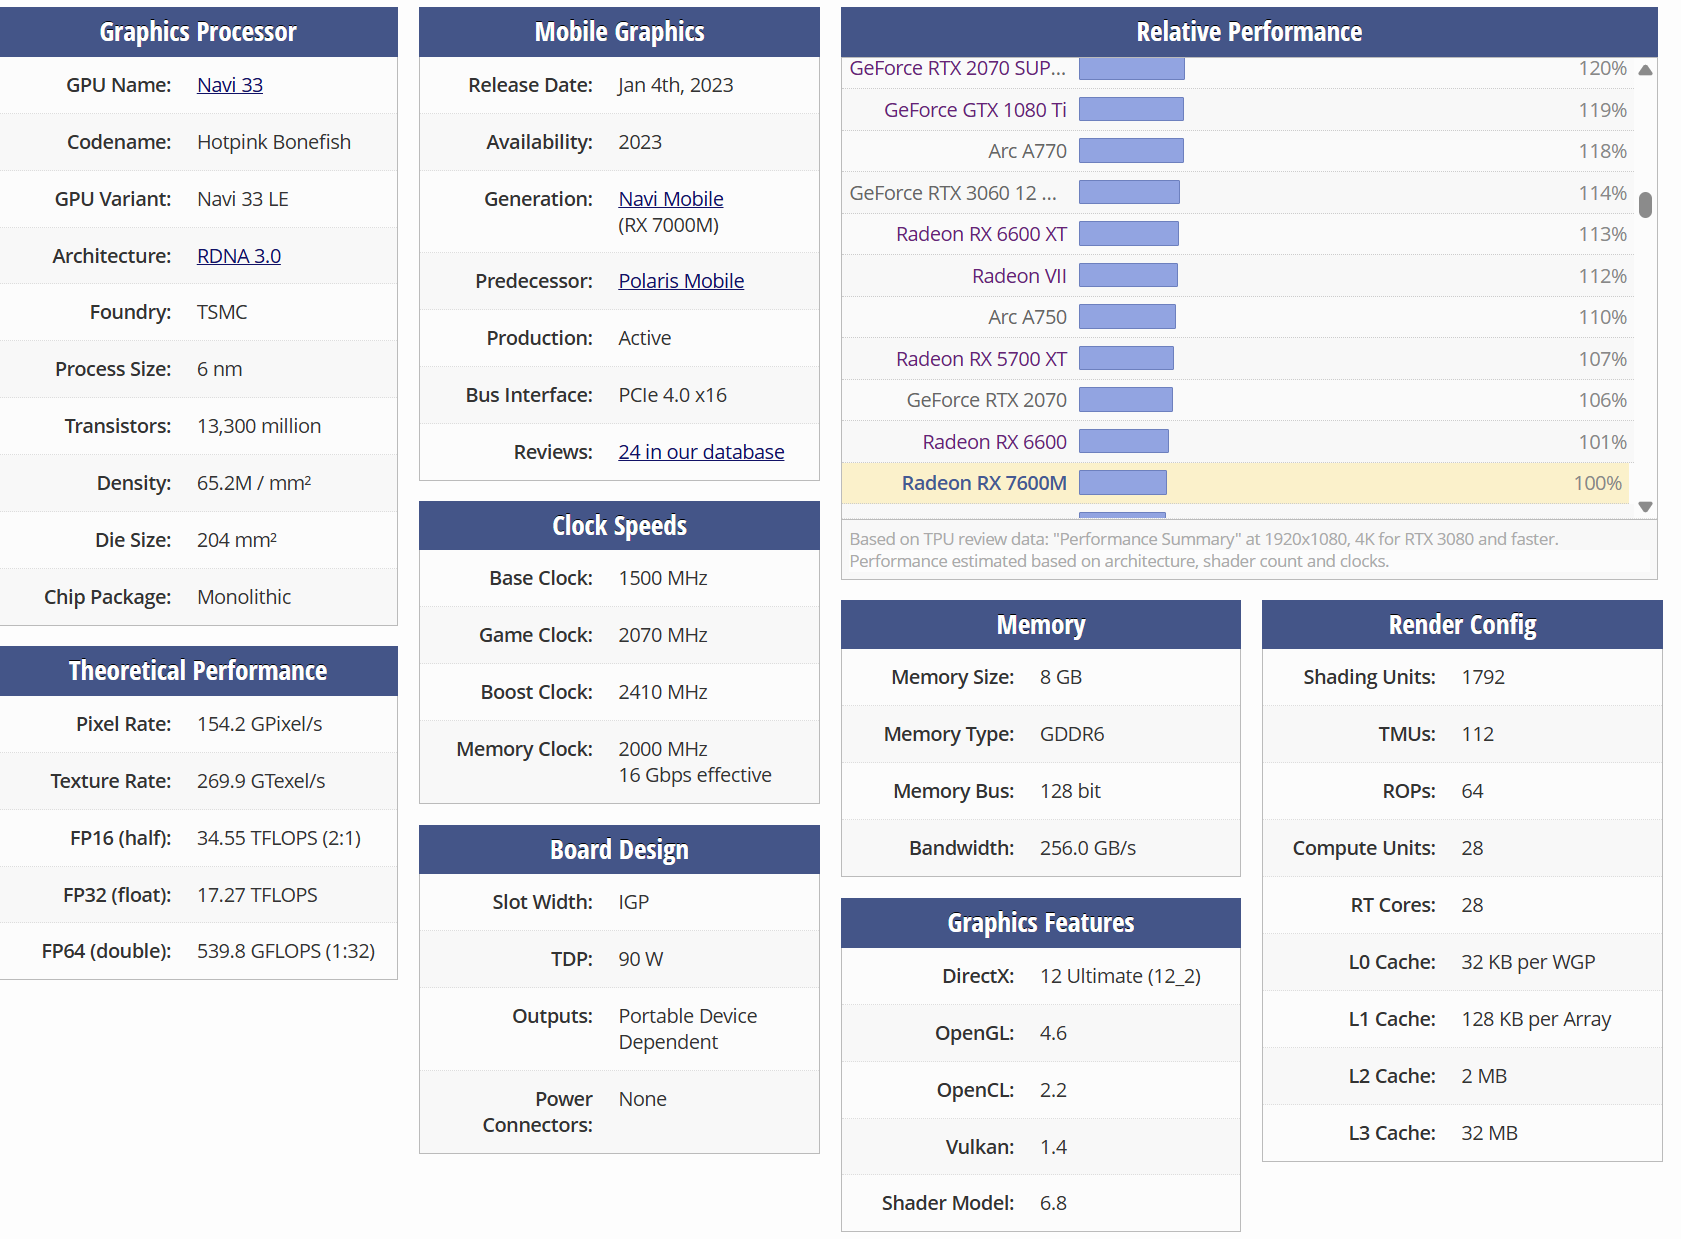Select the Arc A750 list entry
The height and width of the screenshot is (1239, 1681).
(x=1026, y=317)
